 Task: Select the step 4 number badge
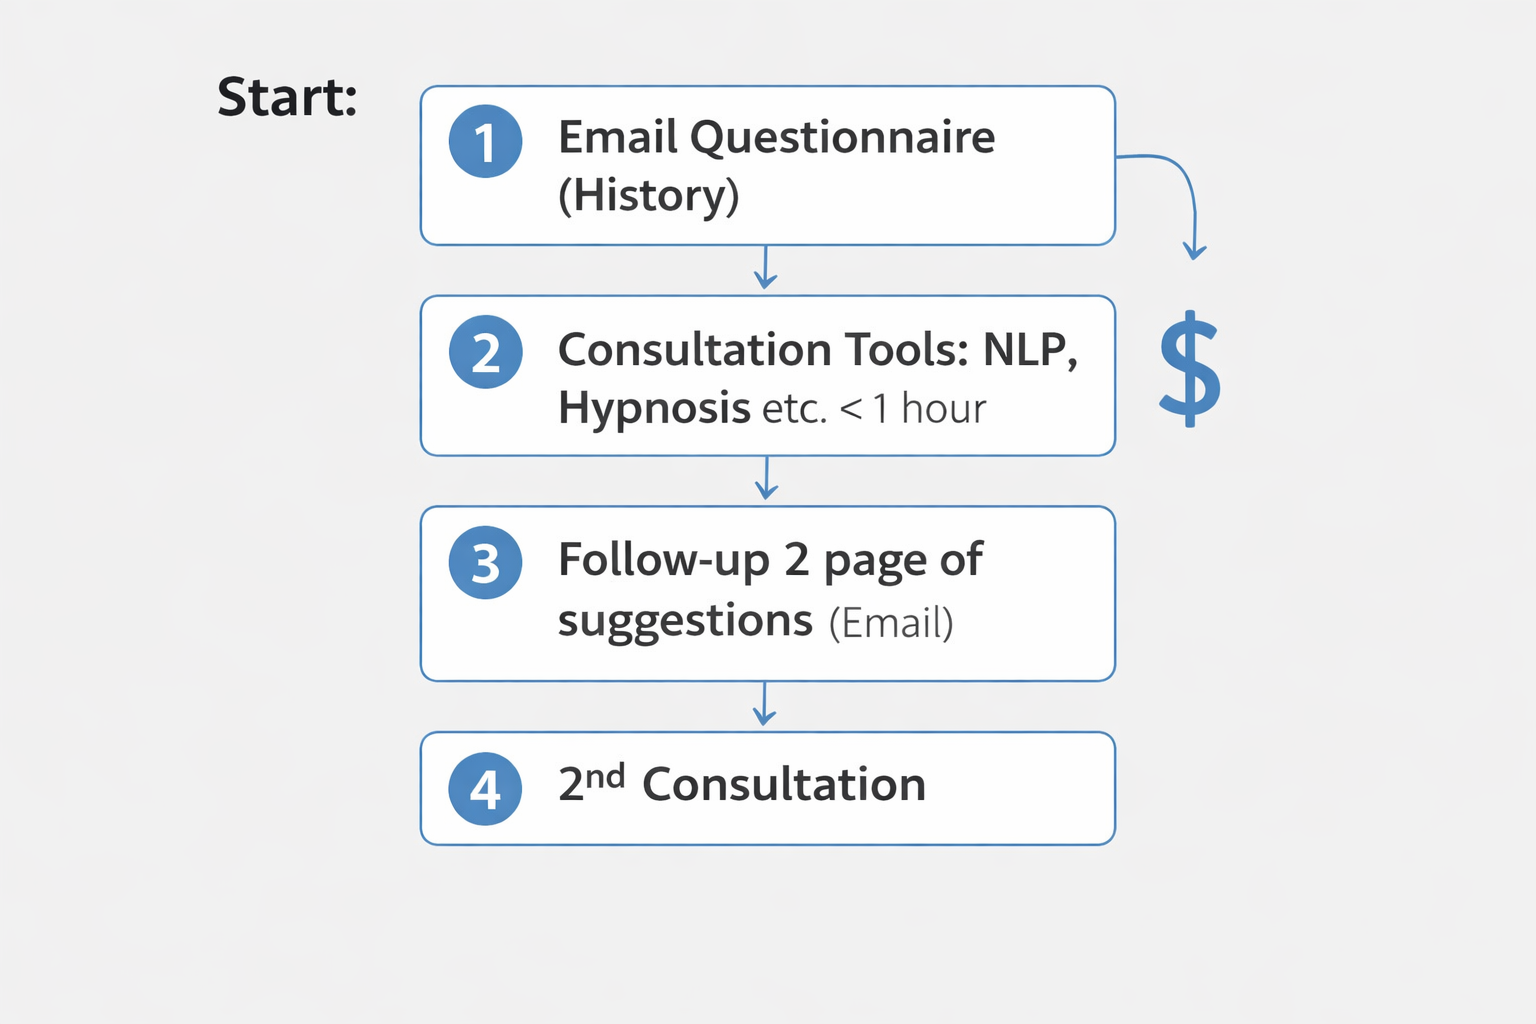tap(485, 789)
